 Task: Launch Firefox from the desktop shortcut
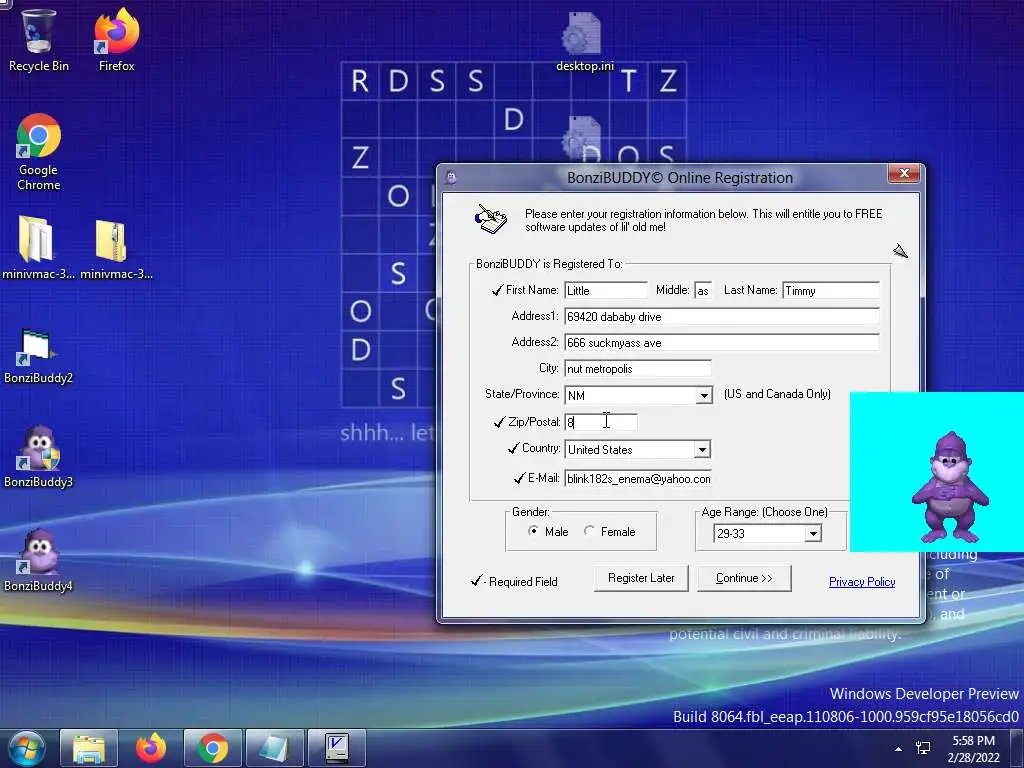coord(116,39)
